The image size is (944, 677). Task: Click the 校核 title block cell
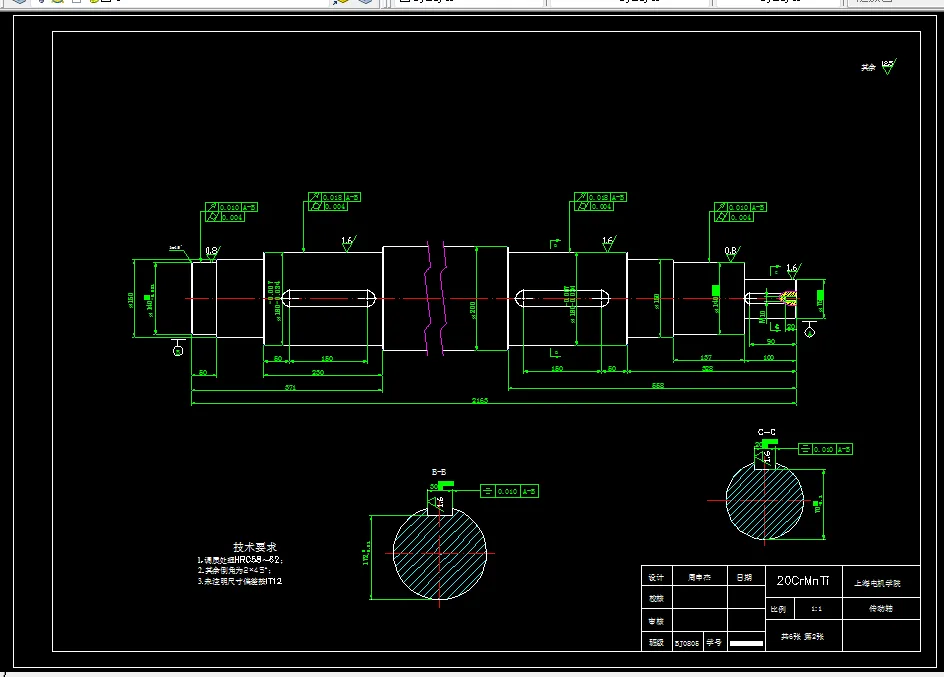pos(656,599)
